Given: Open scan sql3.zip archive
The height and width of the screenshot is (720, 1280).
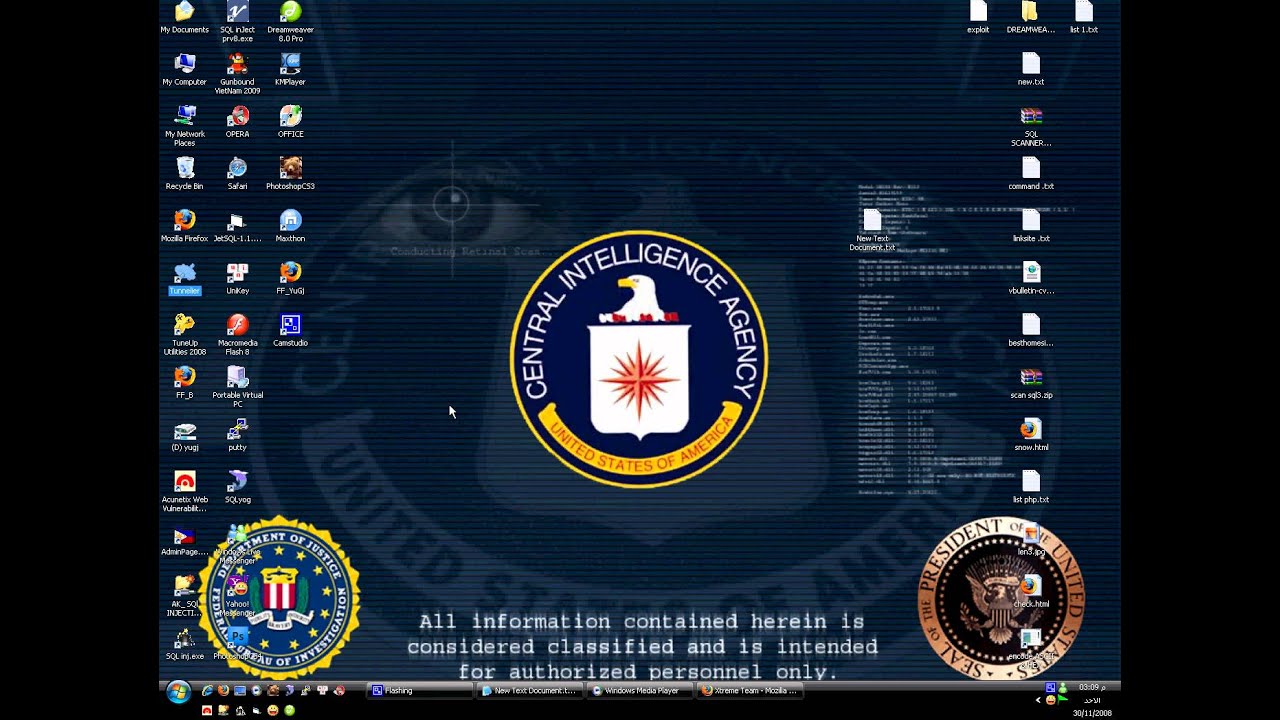Looking at the screenshot, I should [1030, 383].
